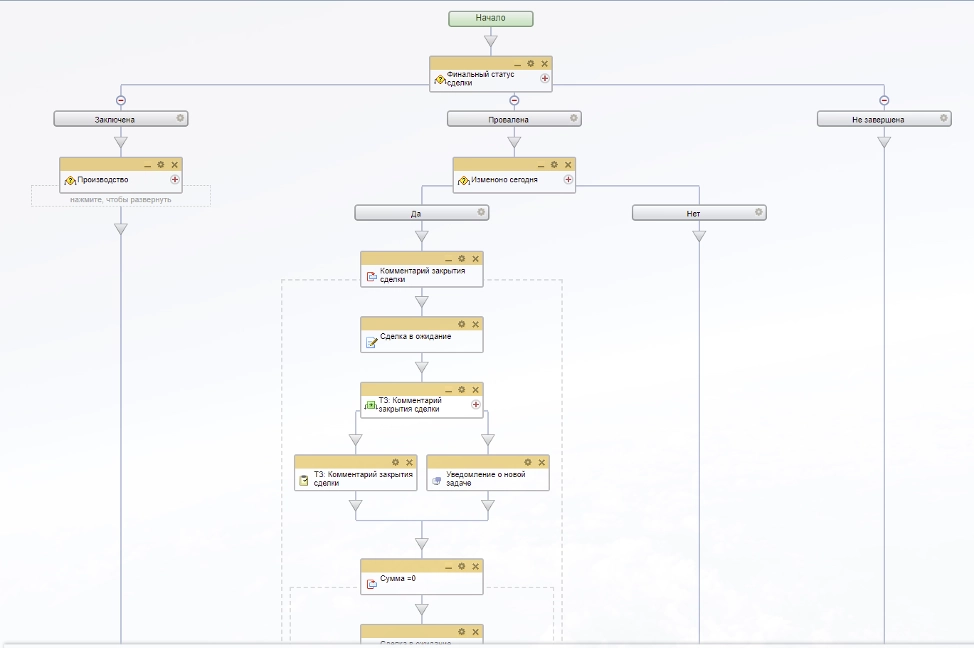Screen dimensions: 974x650
Task: Minimize the Комментарий закрытия сделки block
Action: [448, 258]
